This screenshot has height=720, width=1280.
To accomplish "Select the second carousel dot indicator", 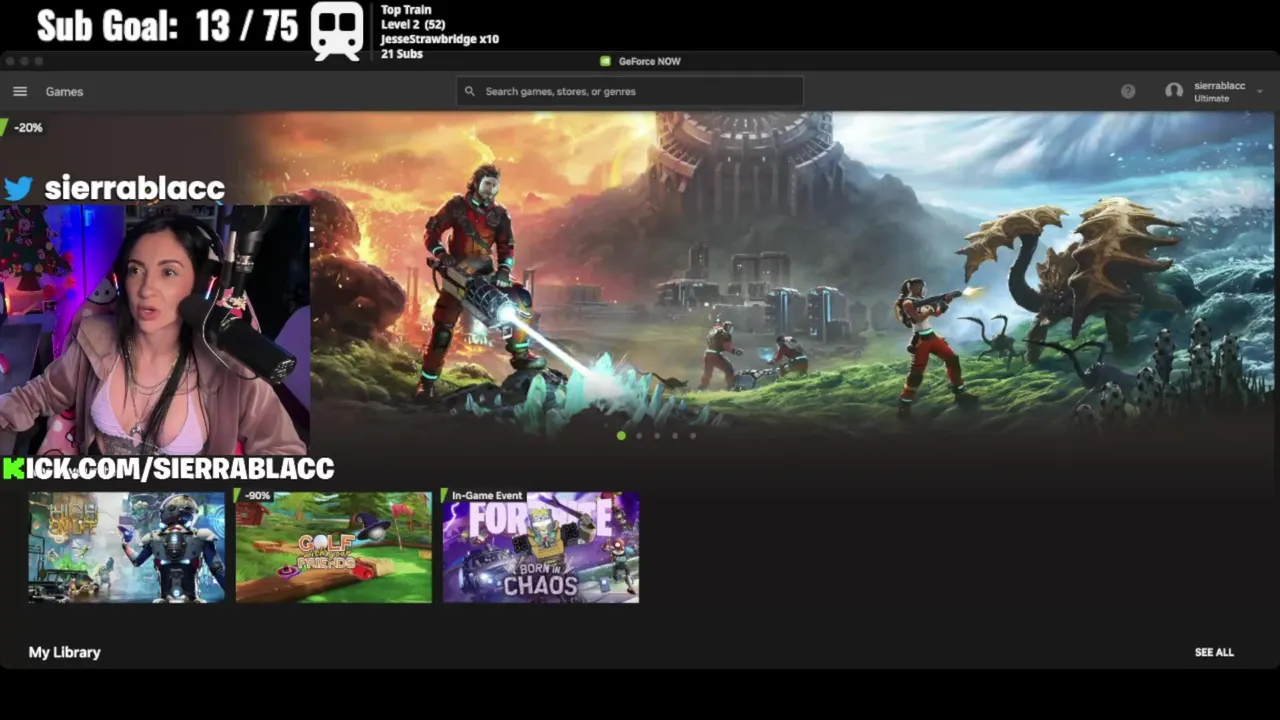I will pos(639,436).
